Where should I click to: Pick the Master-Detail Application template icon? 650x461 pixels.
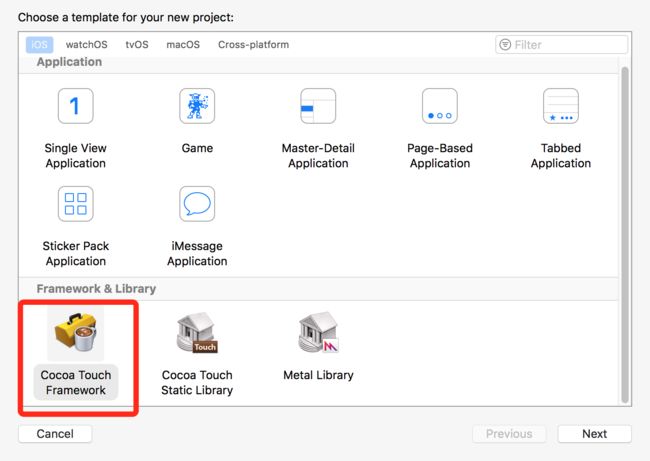pos(318,106)
